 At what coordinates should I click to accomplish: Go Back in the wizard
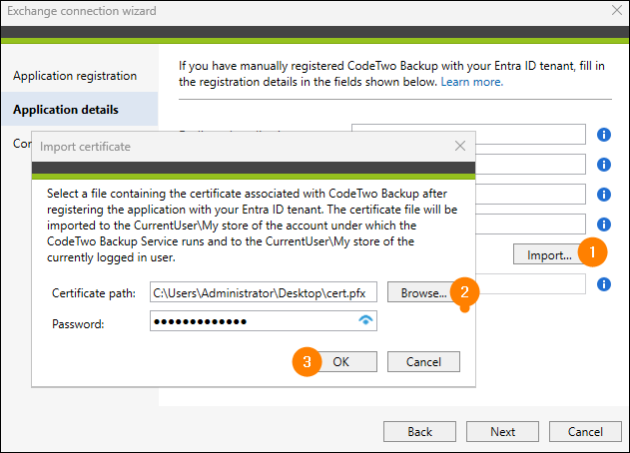click(x=419, y=432)
